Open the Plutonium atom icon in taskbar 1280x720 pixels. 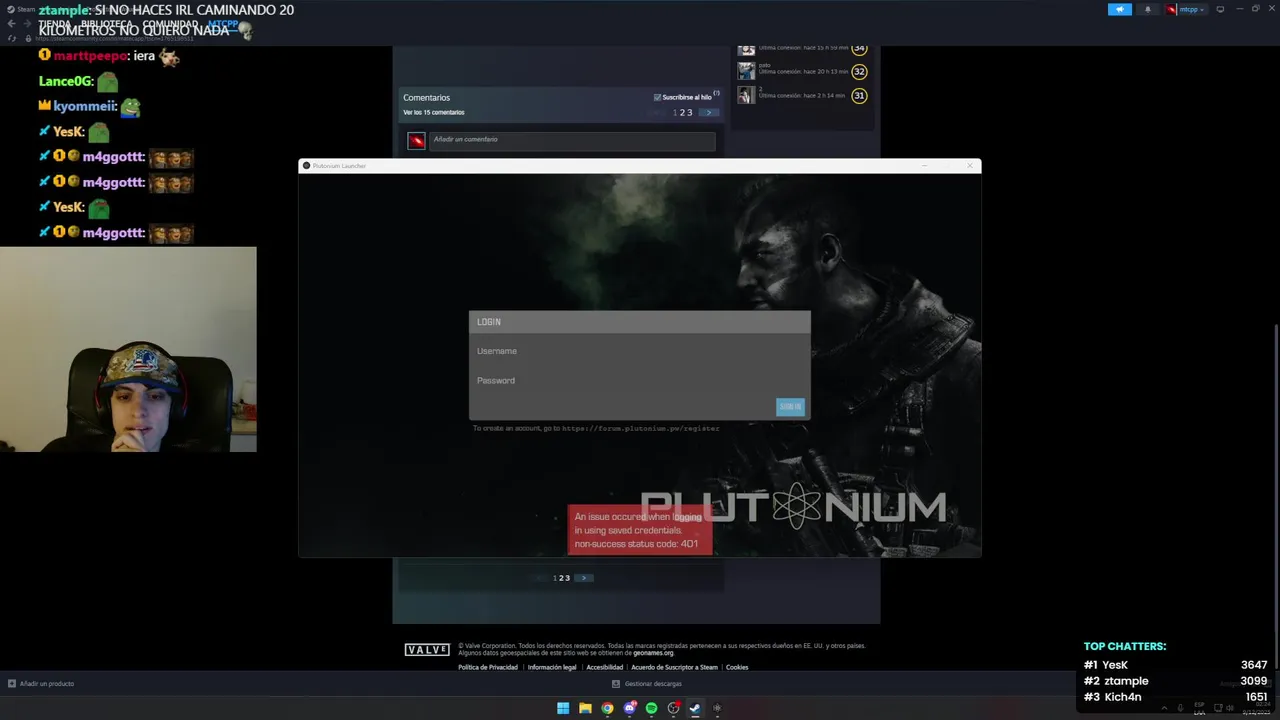point(717,708)
